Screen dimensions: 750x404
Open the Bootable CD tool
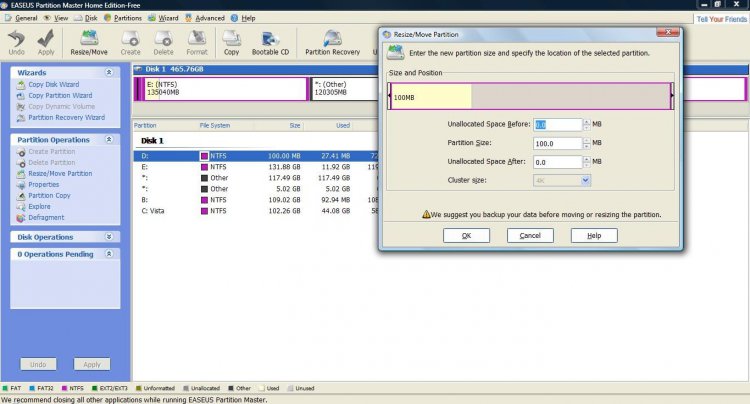click(270, 42)
